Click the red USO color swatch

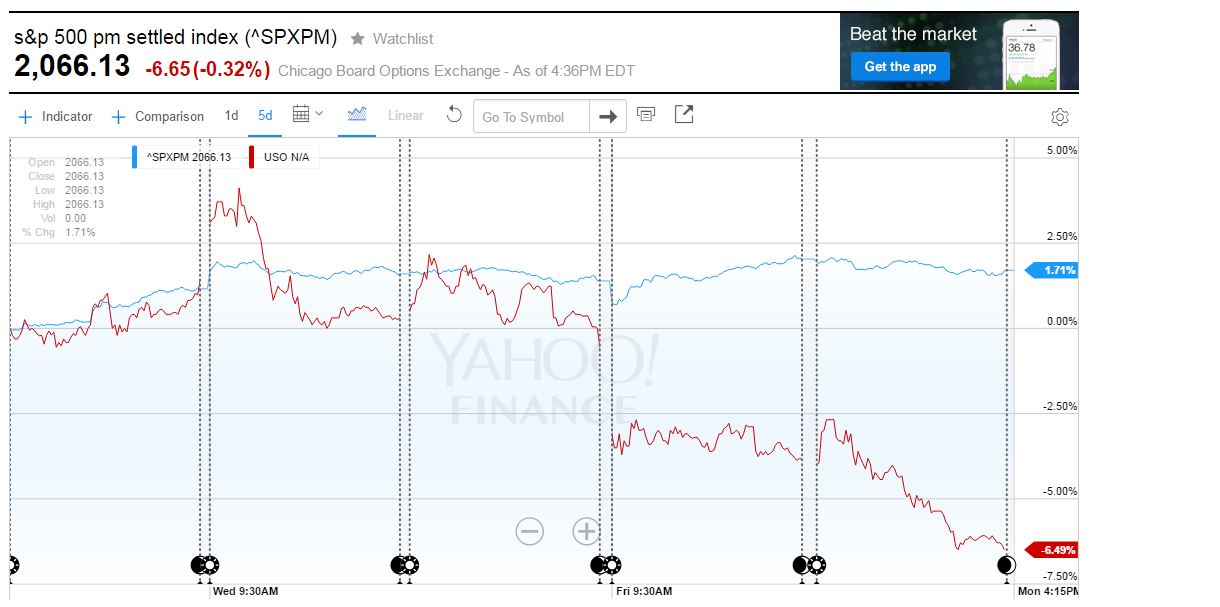(x=252, y=157)
